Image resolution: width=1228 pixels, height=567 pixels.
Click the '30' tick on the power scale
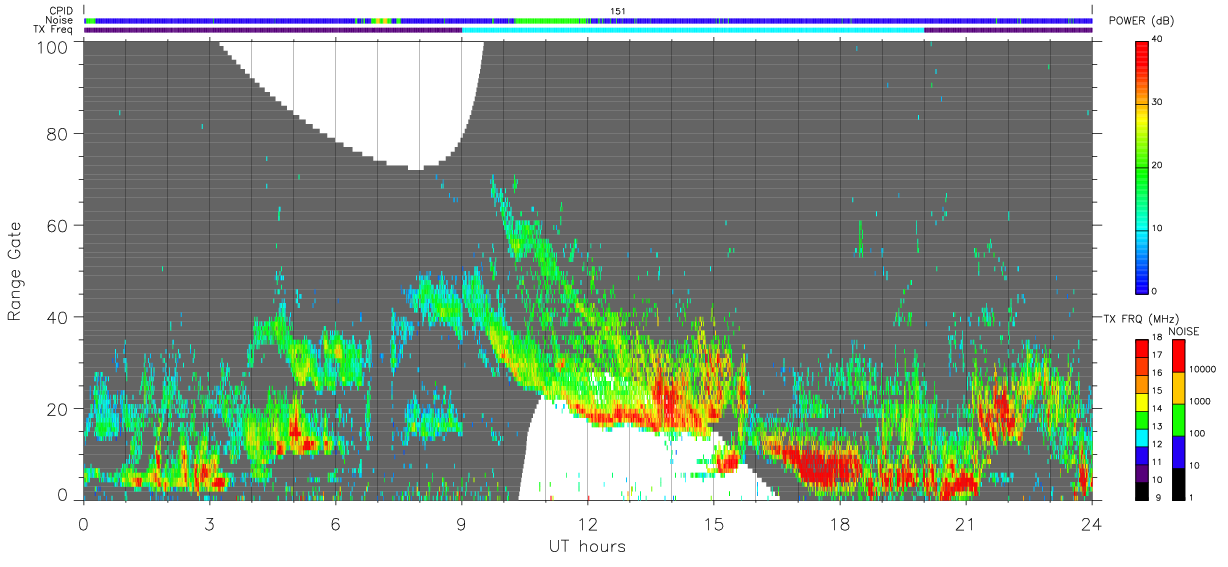point(1157,102)
